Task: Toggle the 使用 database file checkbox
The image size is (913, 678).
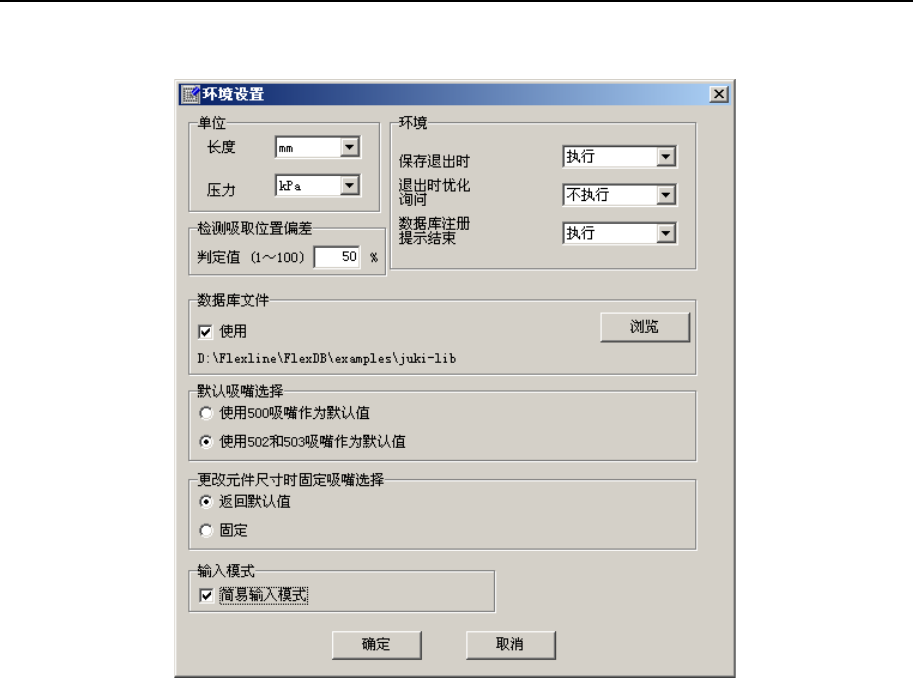Action: point(205,332)
